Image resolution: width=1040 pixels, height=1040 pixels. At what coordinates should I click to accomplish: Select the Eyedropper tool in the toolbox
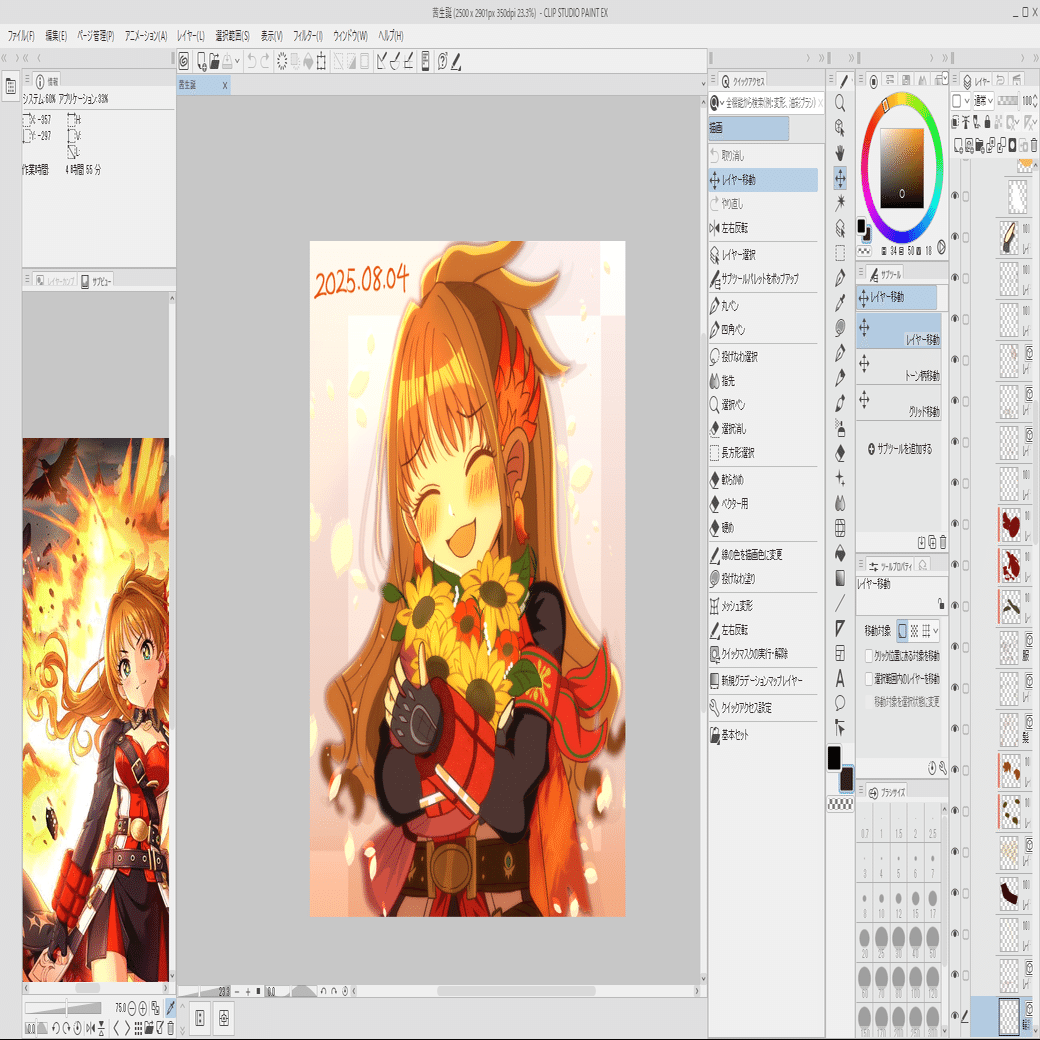[840, 302]
